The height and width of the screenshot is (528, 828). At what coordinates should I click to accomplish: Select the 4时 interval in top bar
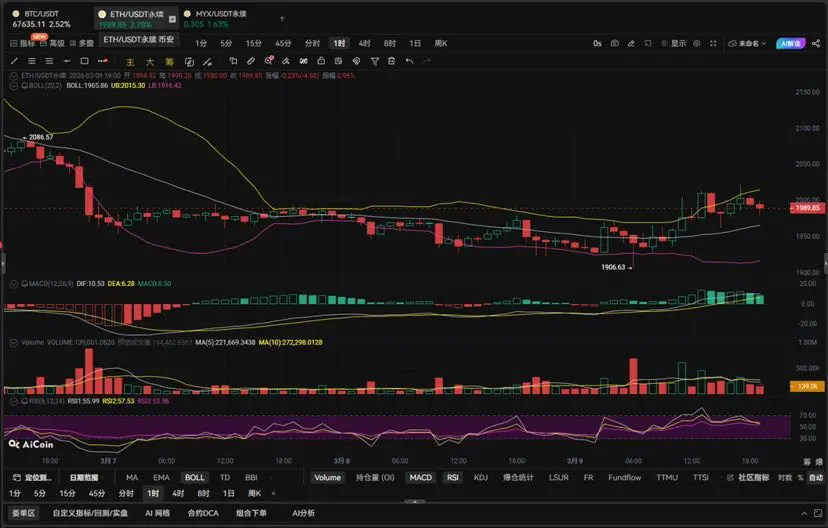[x=364, y=43]
